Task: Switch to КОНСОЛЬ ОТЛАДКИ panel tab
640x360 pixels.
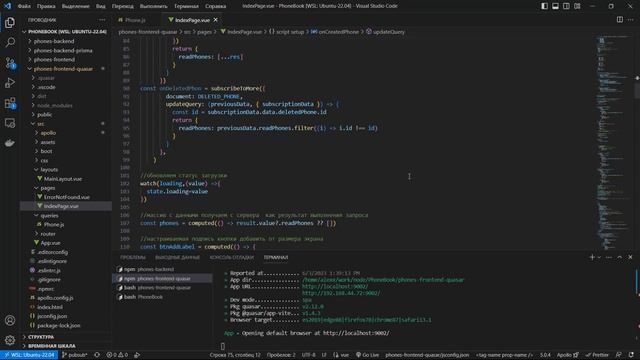Action: 232,257
